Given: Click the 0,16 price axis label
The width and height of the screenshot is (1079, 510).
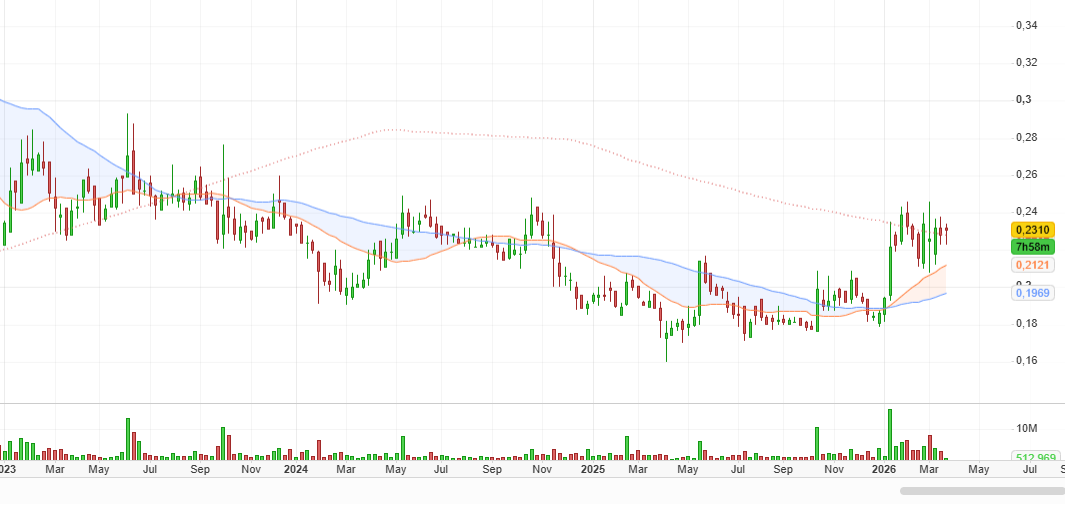Looking at the screenshot, I should click(1026, 361).
